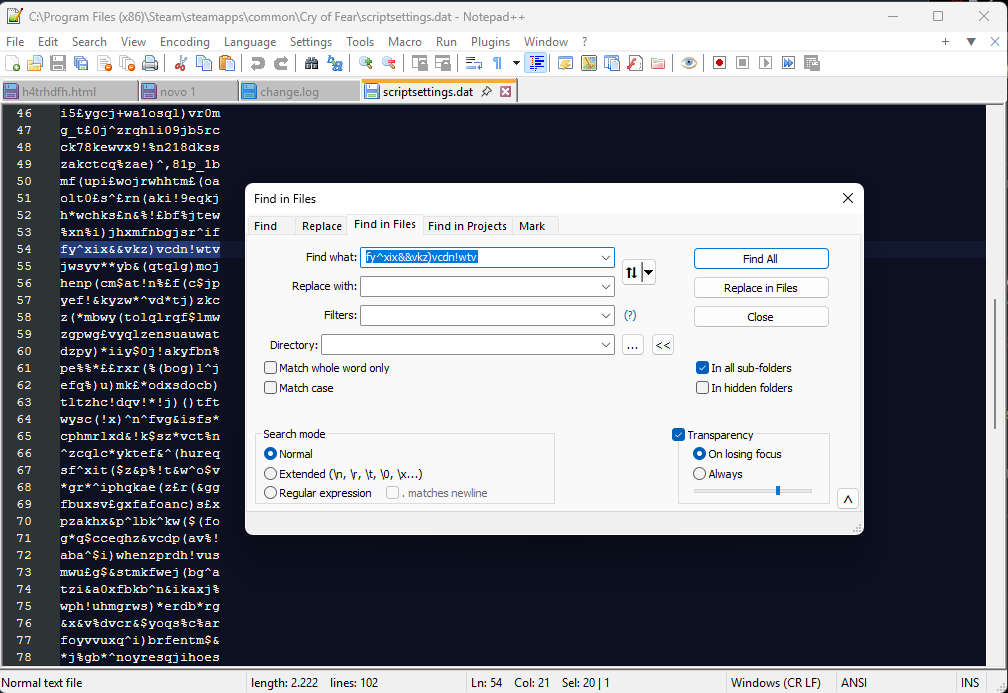Show all characters with the pilcrow icon
This screenshot has width=1008, height=693.
[x=497, y=63]
